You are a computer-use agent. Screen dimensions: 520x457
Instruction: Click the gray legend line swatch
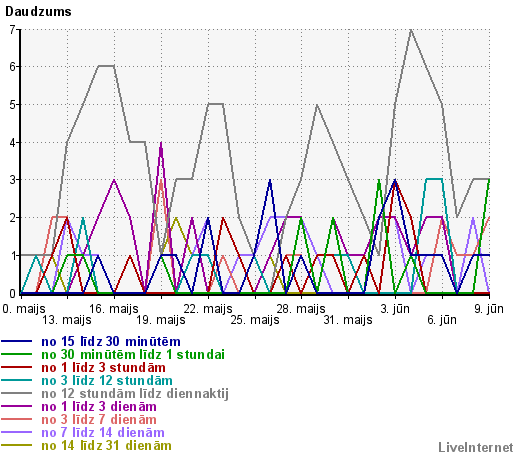tap(17, 394)
